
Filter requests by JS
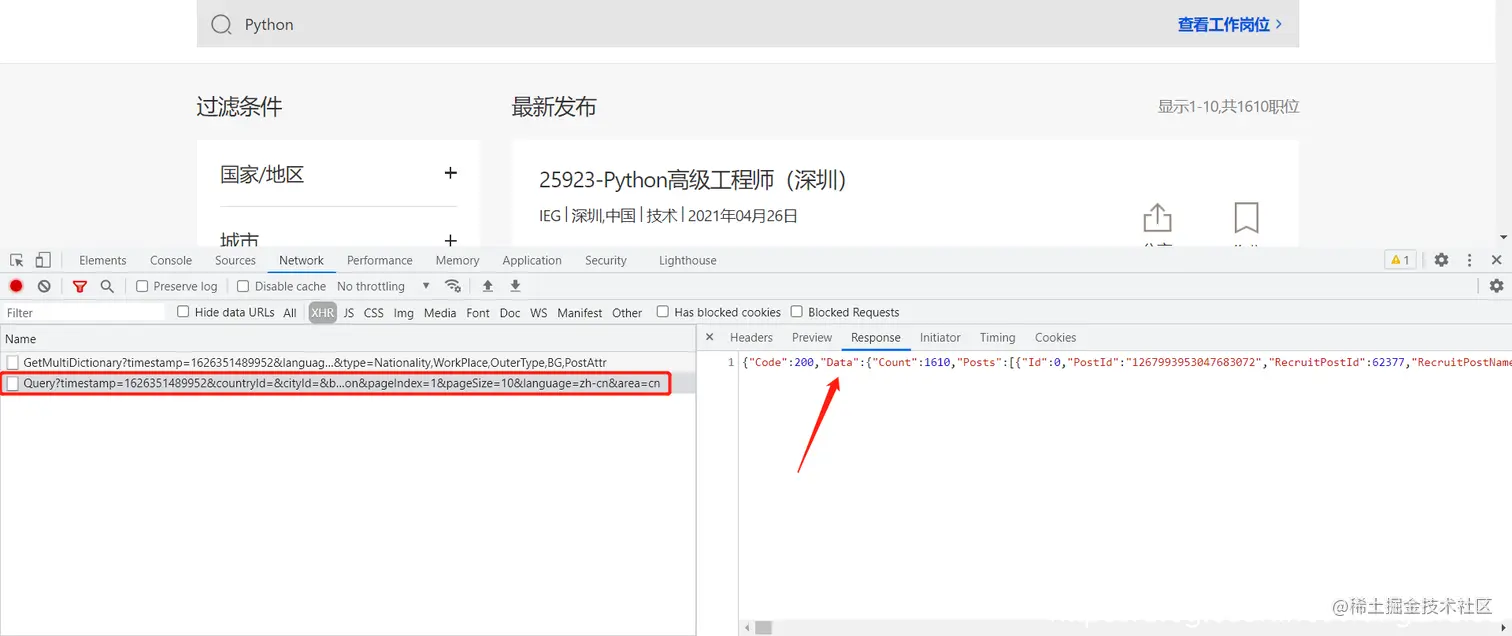[x=349, y=313]
